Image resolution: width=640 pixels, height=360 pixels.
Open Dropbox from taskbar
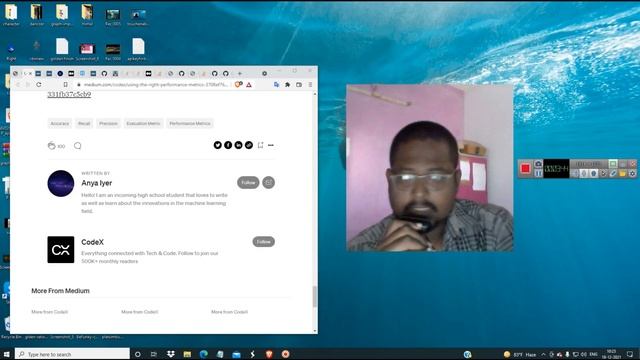(x=171, y=354)
